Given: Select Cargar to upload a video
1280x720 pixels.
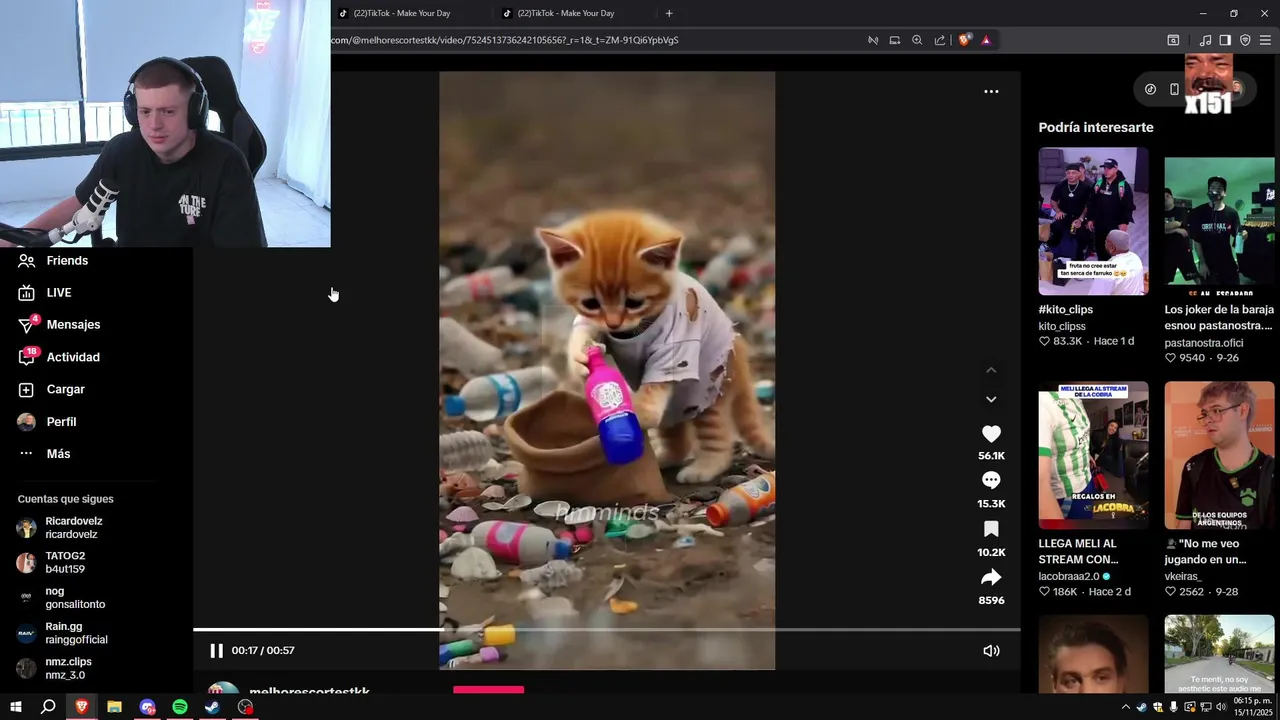Looking at the screenshot, I should click(x=65, y=389).
